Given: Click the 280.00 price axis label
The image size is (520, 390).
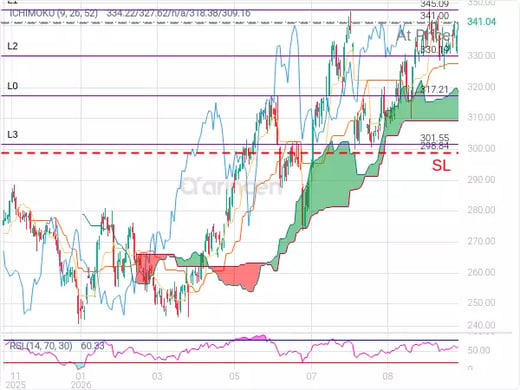Looking at the screenshot, I should tap(481, 210).
